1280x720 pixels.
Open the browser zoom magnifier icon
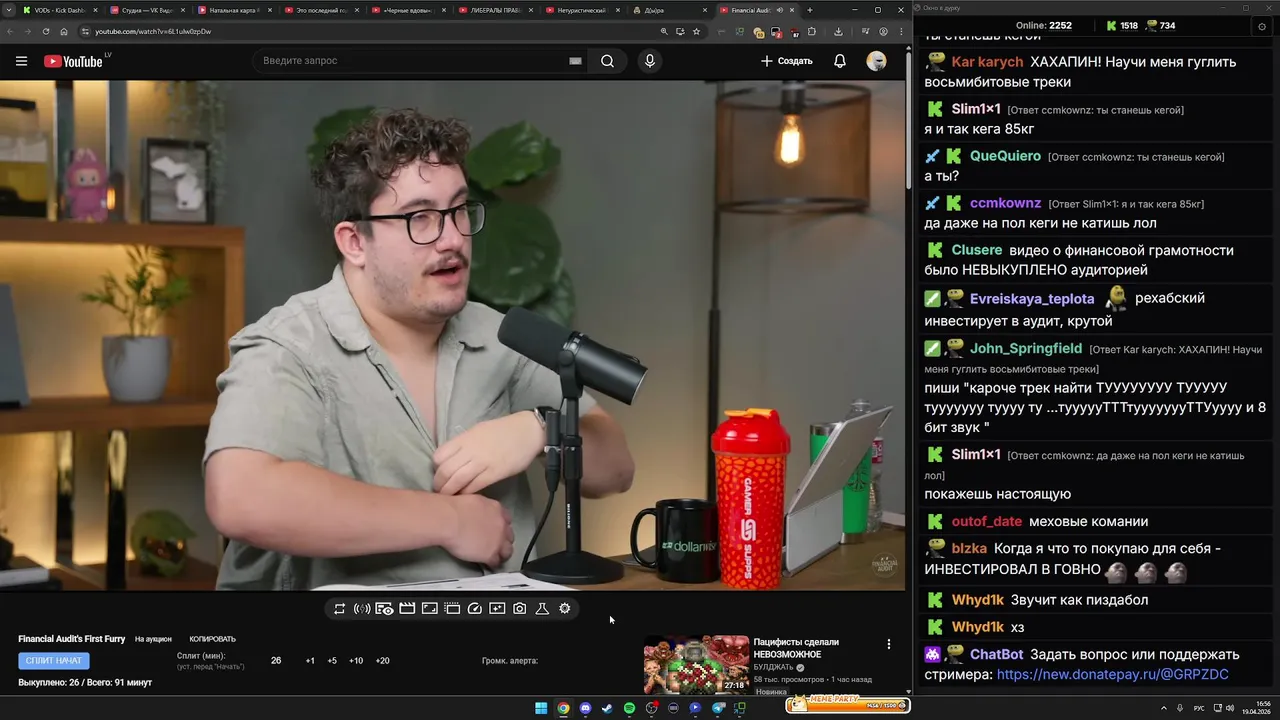664,31
